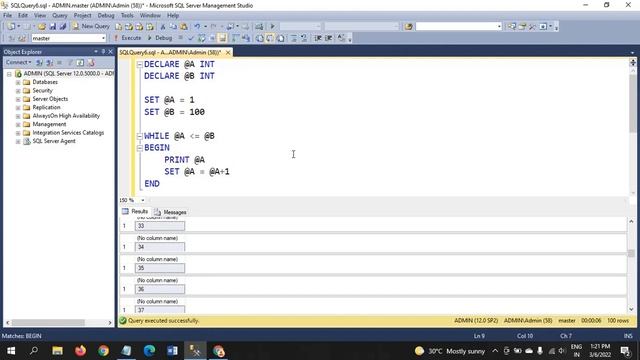This screenshot has height=360, width=640.
Task: Collapse the WHILE block in editor
Action: (139, 136)
